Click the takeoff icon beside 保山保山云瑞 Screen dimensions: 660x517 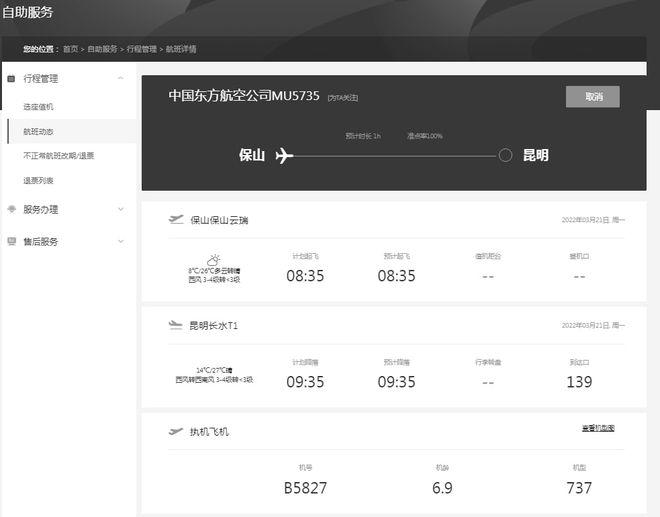(177, 219)
